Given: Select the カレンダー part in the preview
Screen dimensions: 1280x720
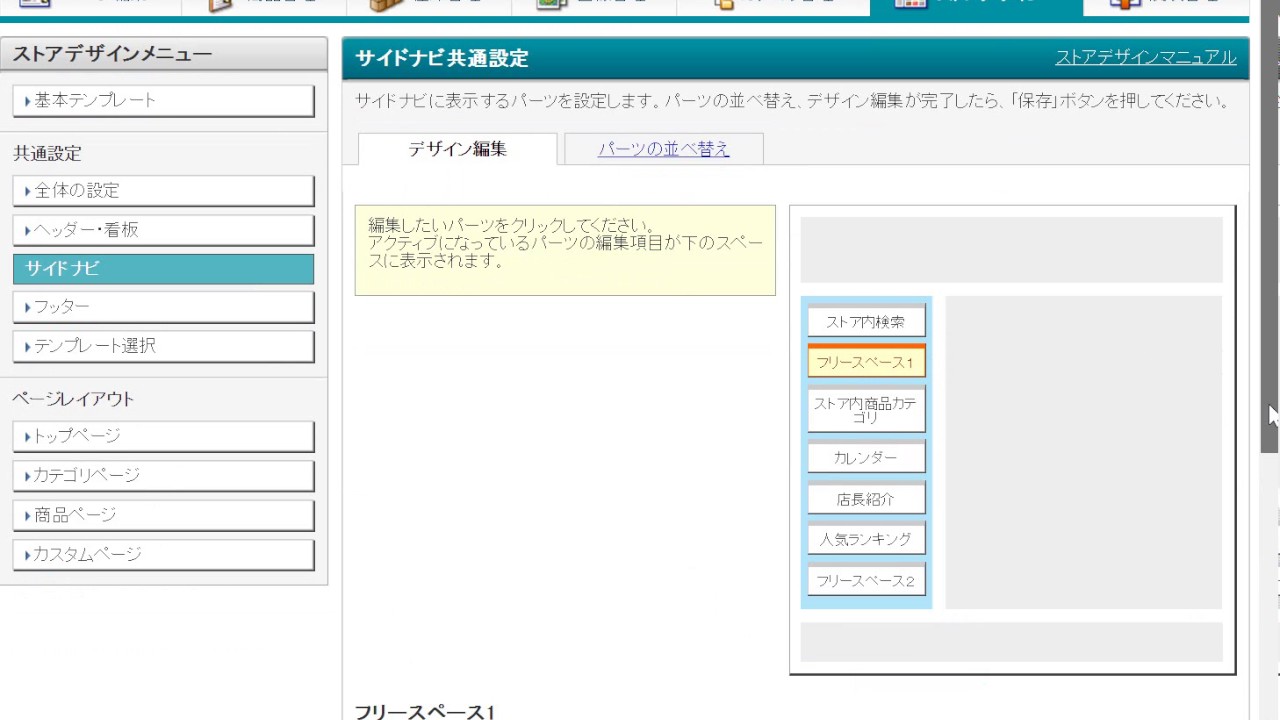Looking at the screenshot, I should (866, 456).
